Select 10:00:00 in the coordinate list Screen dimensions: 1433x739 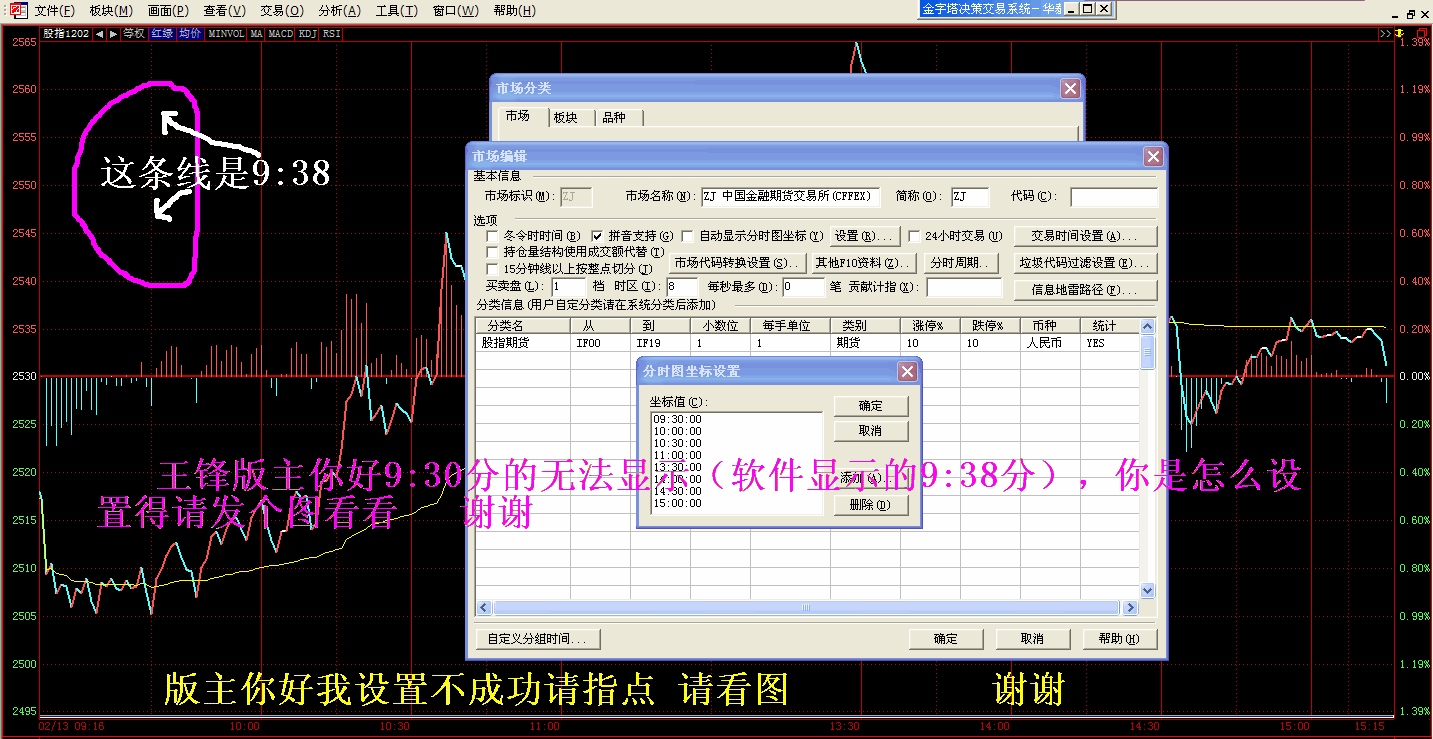click(677, 432)
